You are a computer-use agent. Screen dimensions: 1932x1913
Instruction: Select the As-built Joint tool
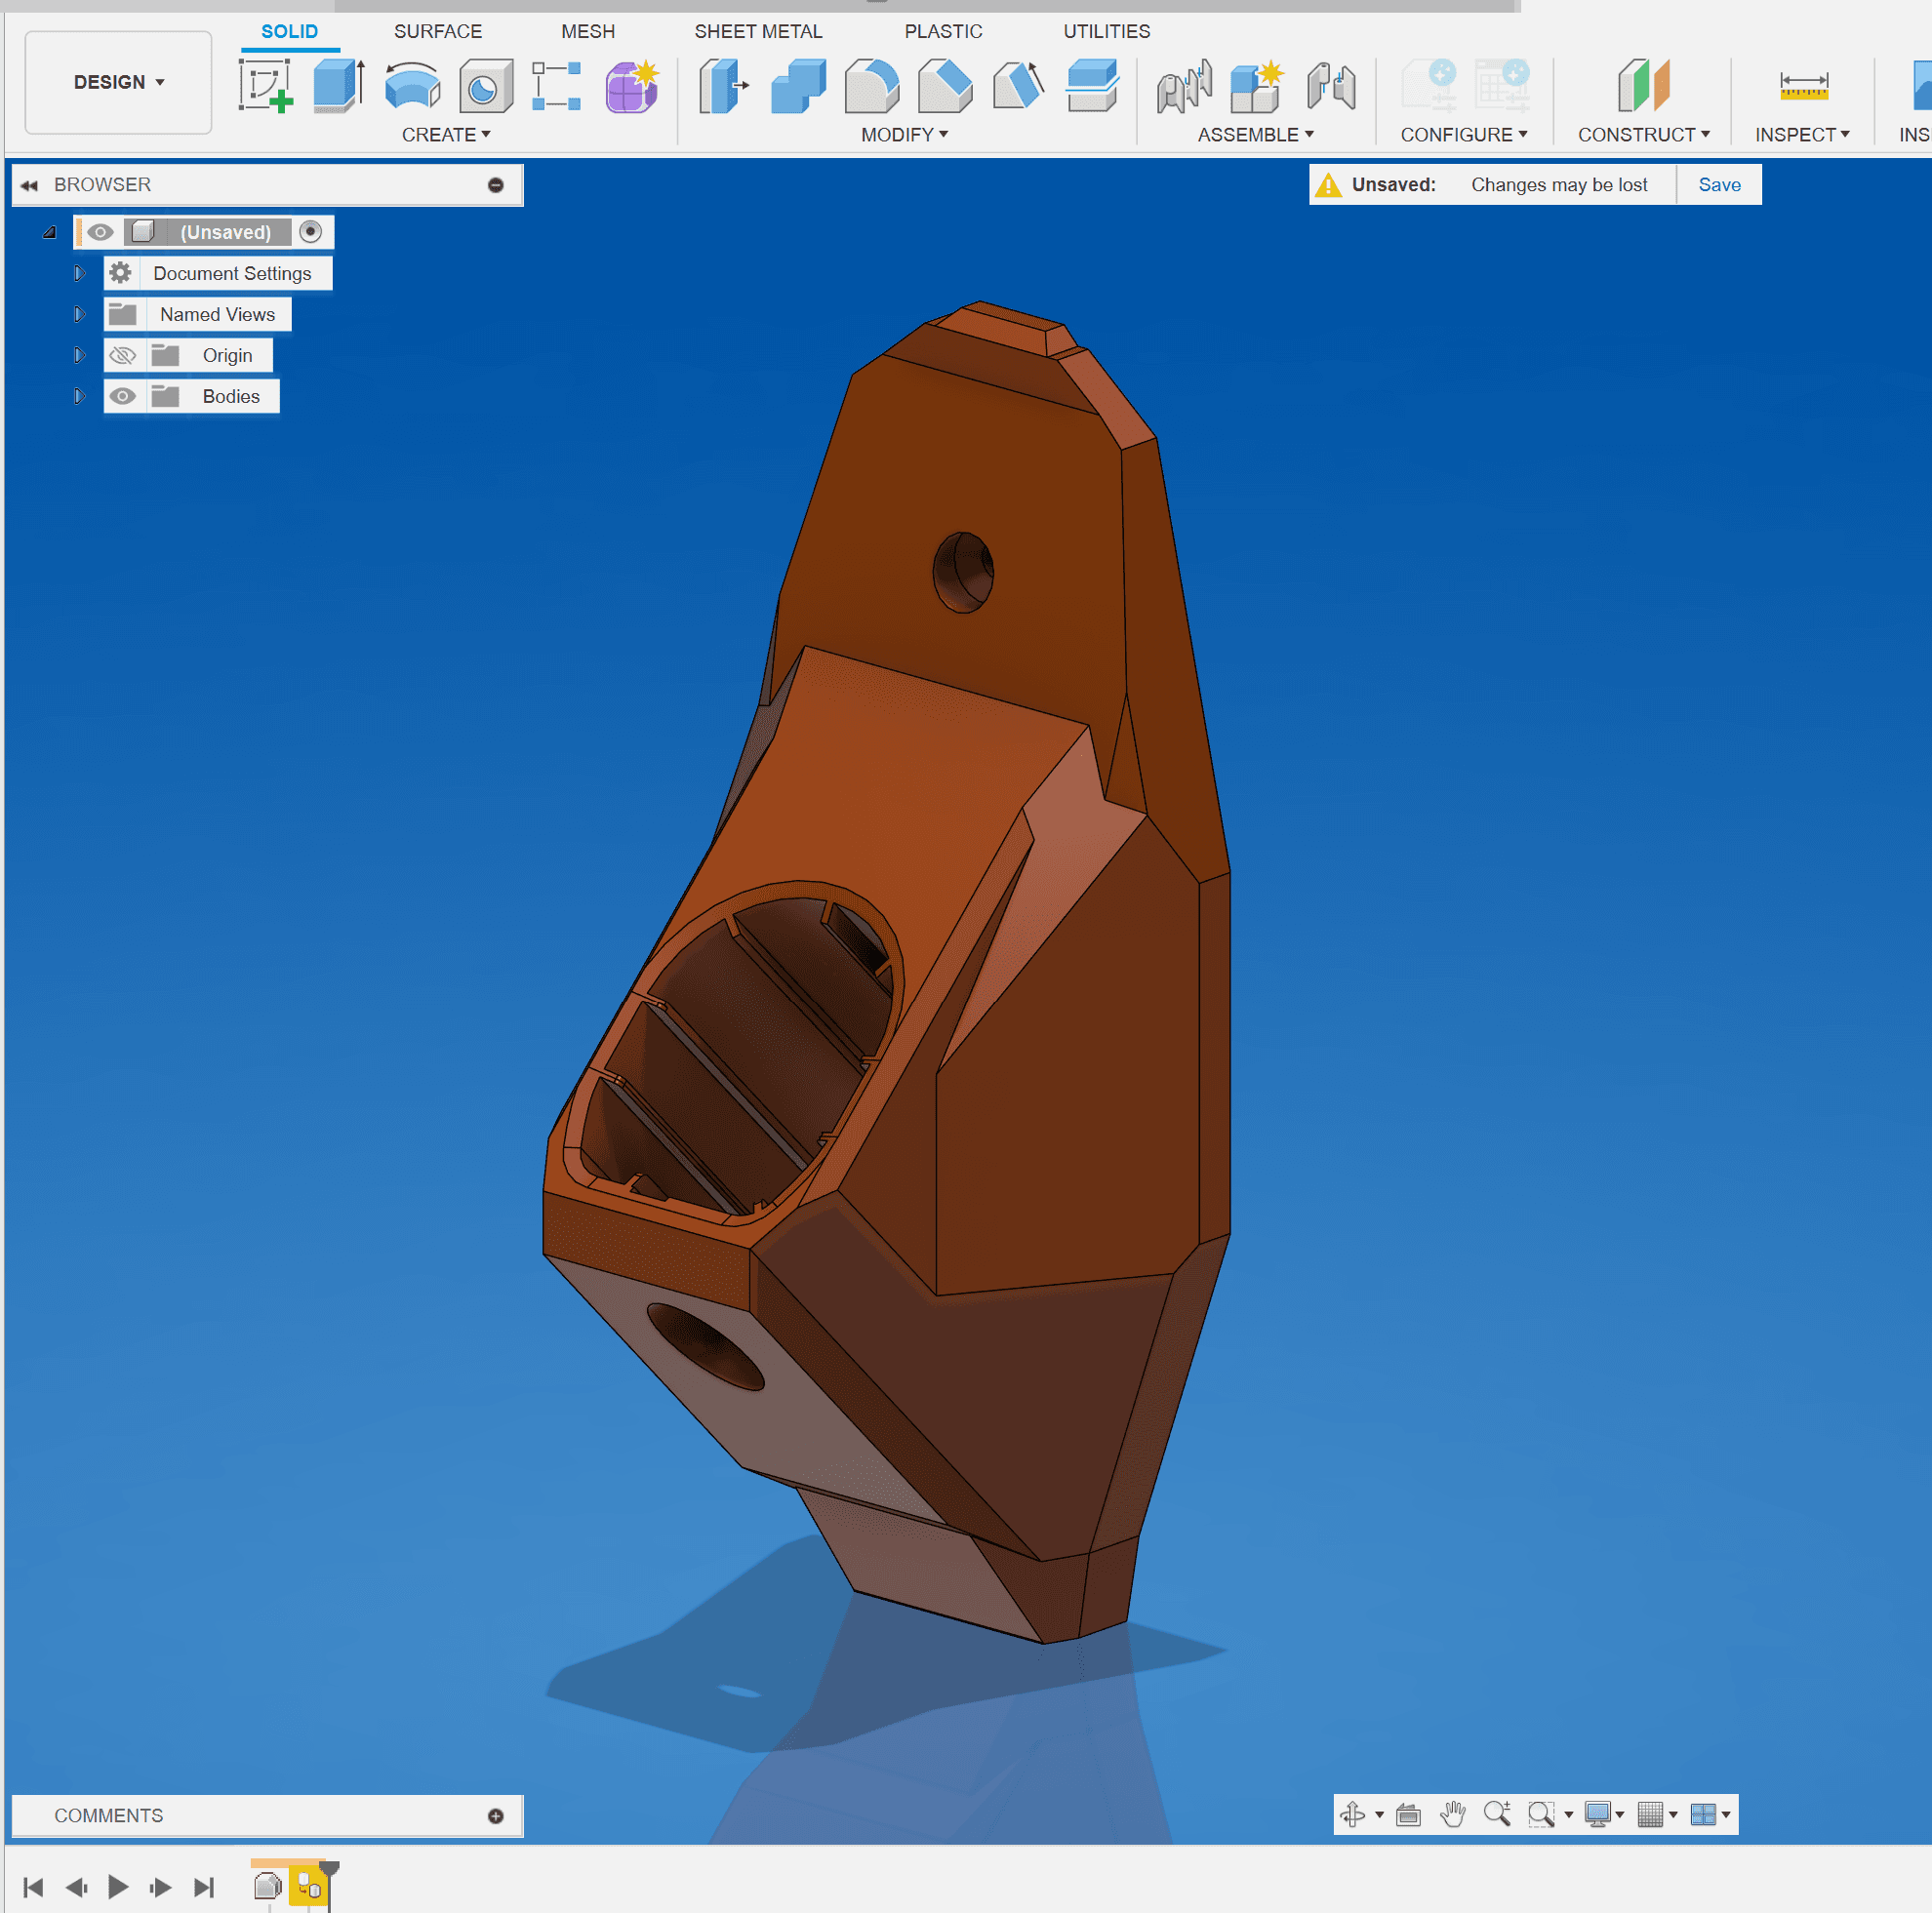coord(1331,85)
